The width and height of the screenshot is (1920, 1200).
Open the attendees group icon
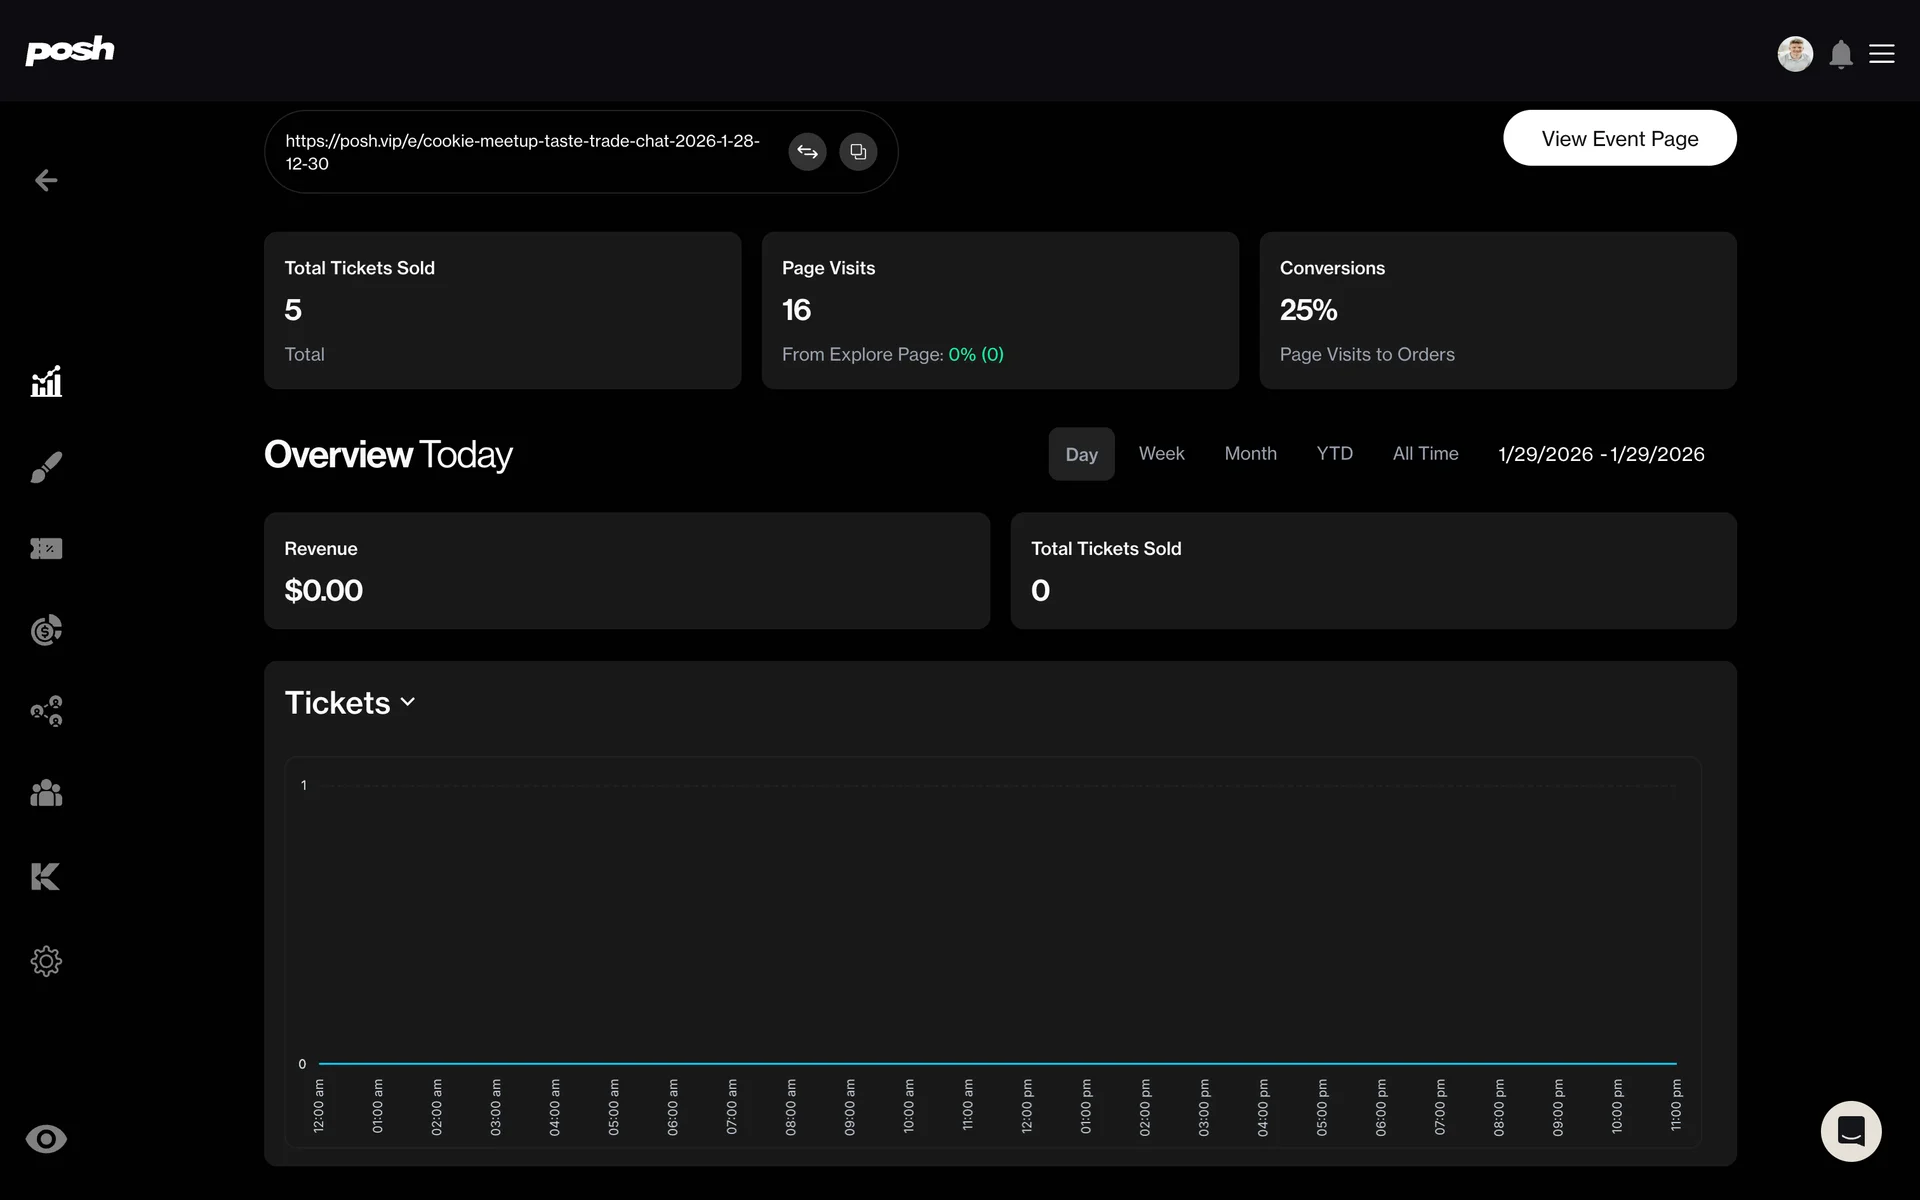(46, 793)
